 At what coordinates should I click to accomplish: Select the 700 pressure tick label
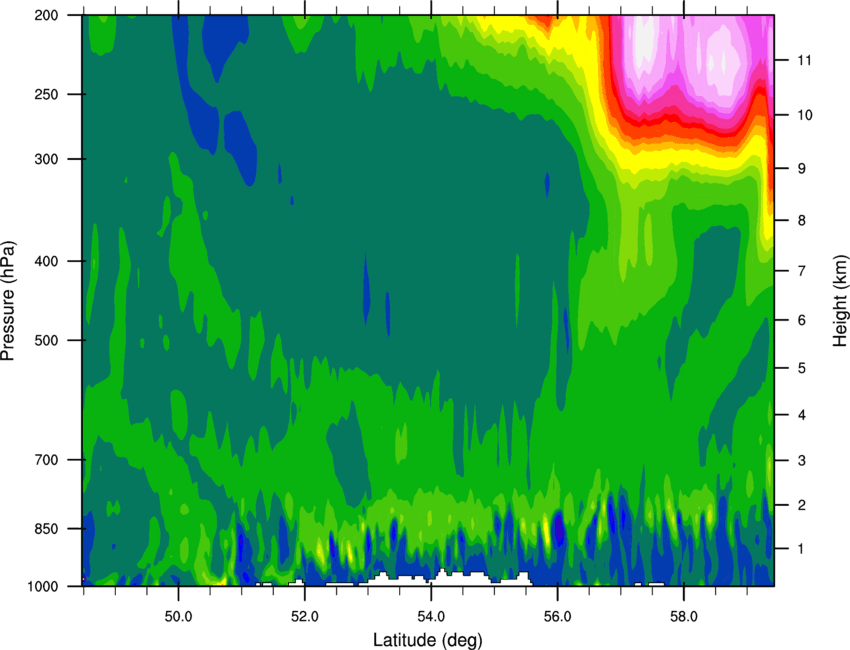point(46,460)
